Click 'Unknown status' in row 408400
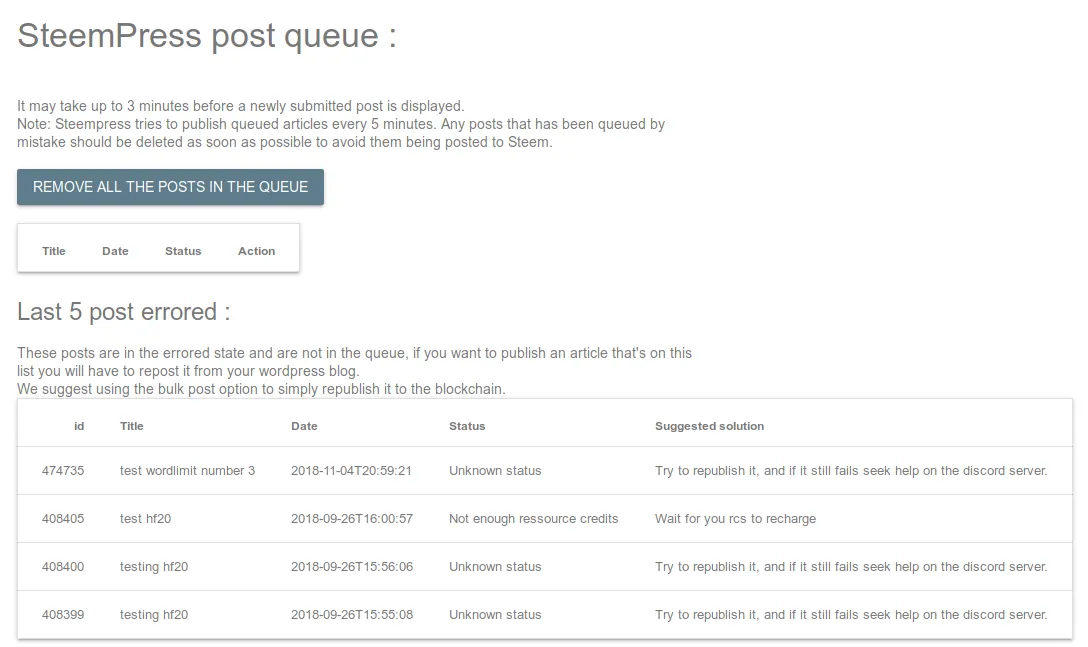 point(495,566)
